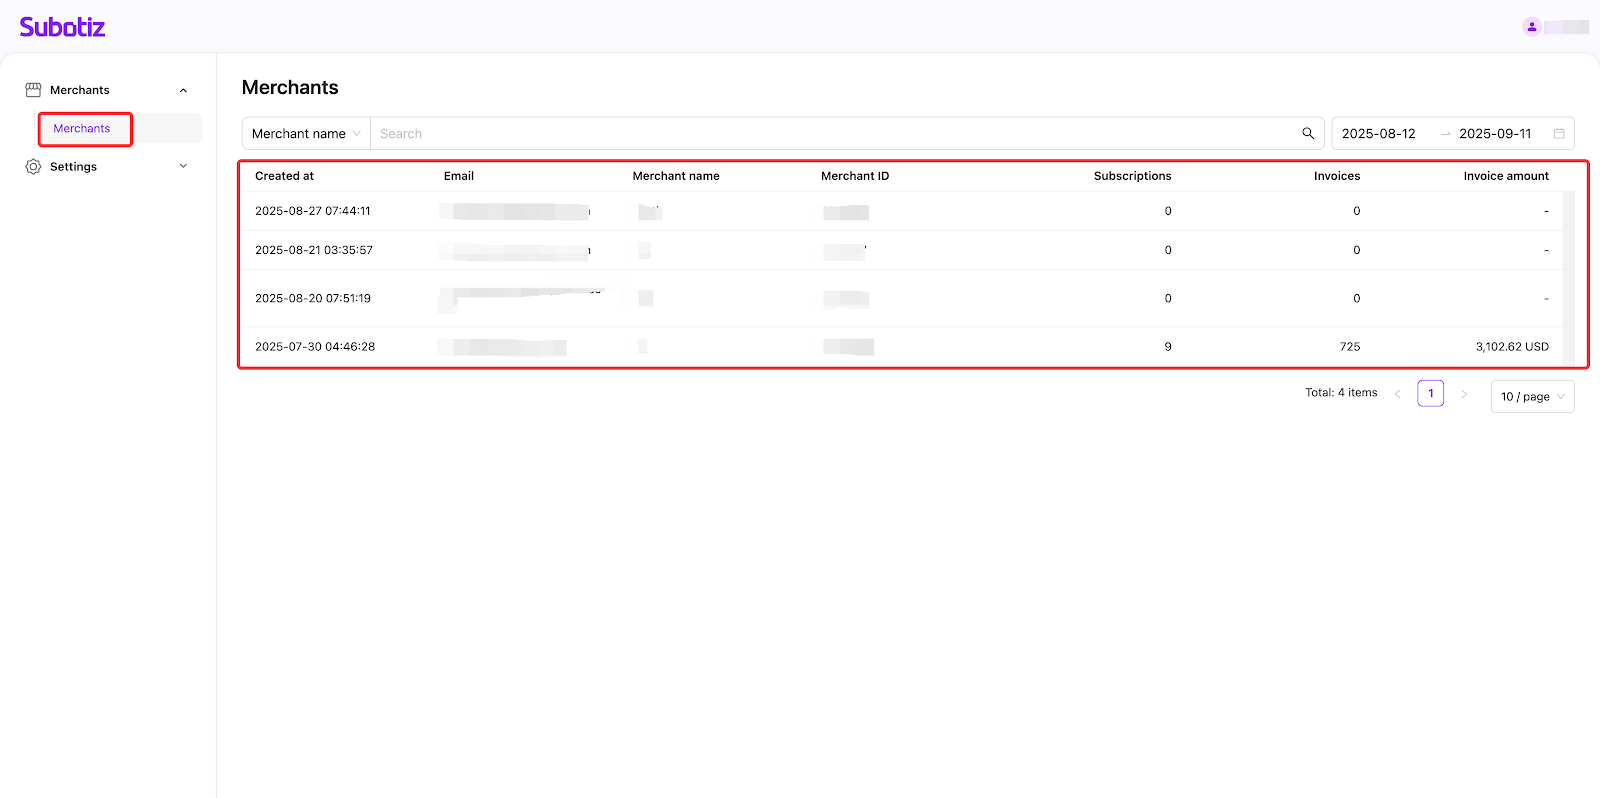Viewport: 1600px width, 798px height.
Task: Click the end date 2025-09-11 field
Action: pyautogui.click(x=1495, y=134)
